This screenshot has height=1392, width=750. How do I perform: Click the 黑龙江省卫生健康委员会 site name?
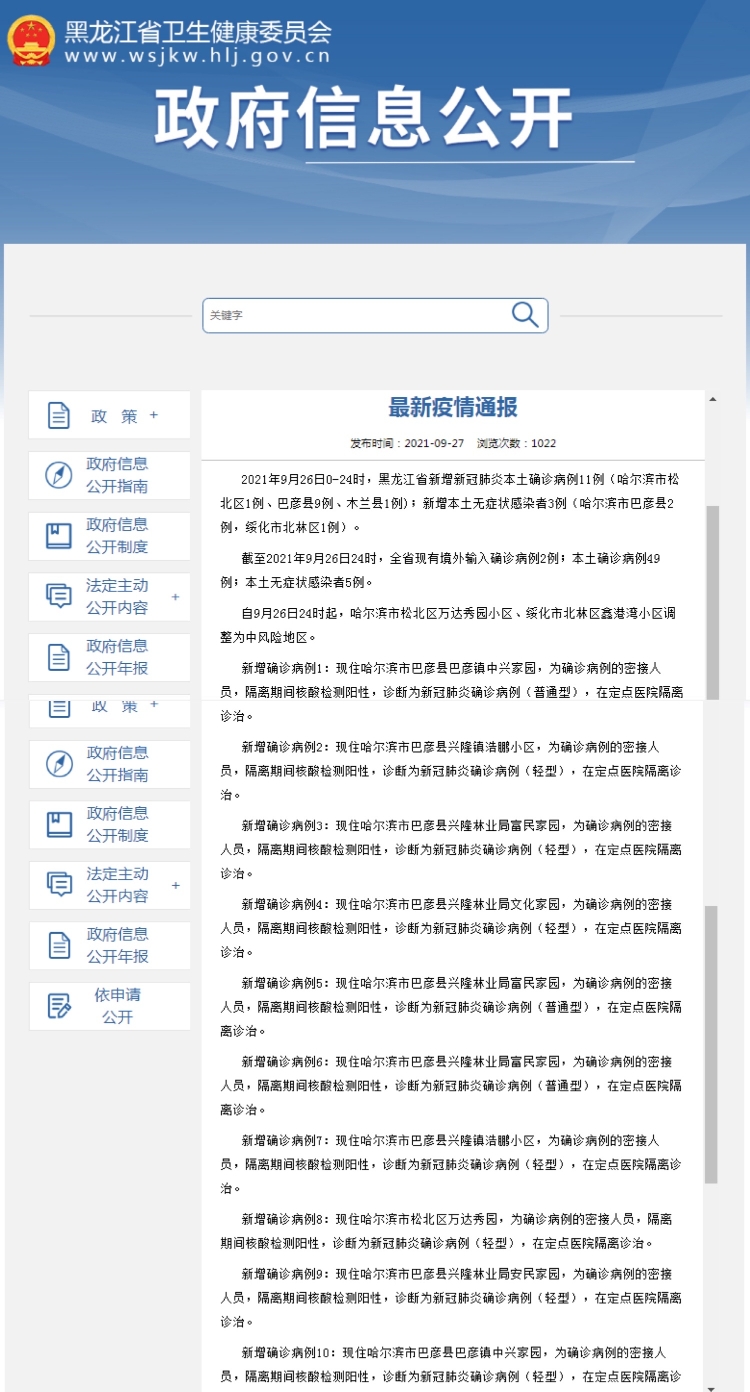point(198,31)
